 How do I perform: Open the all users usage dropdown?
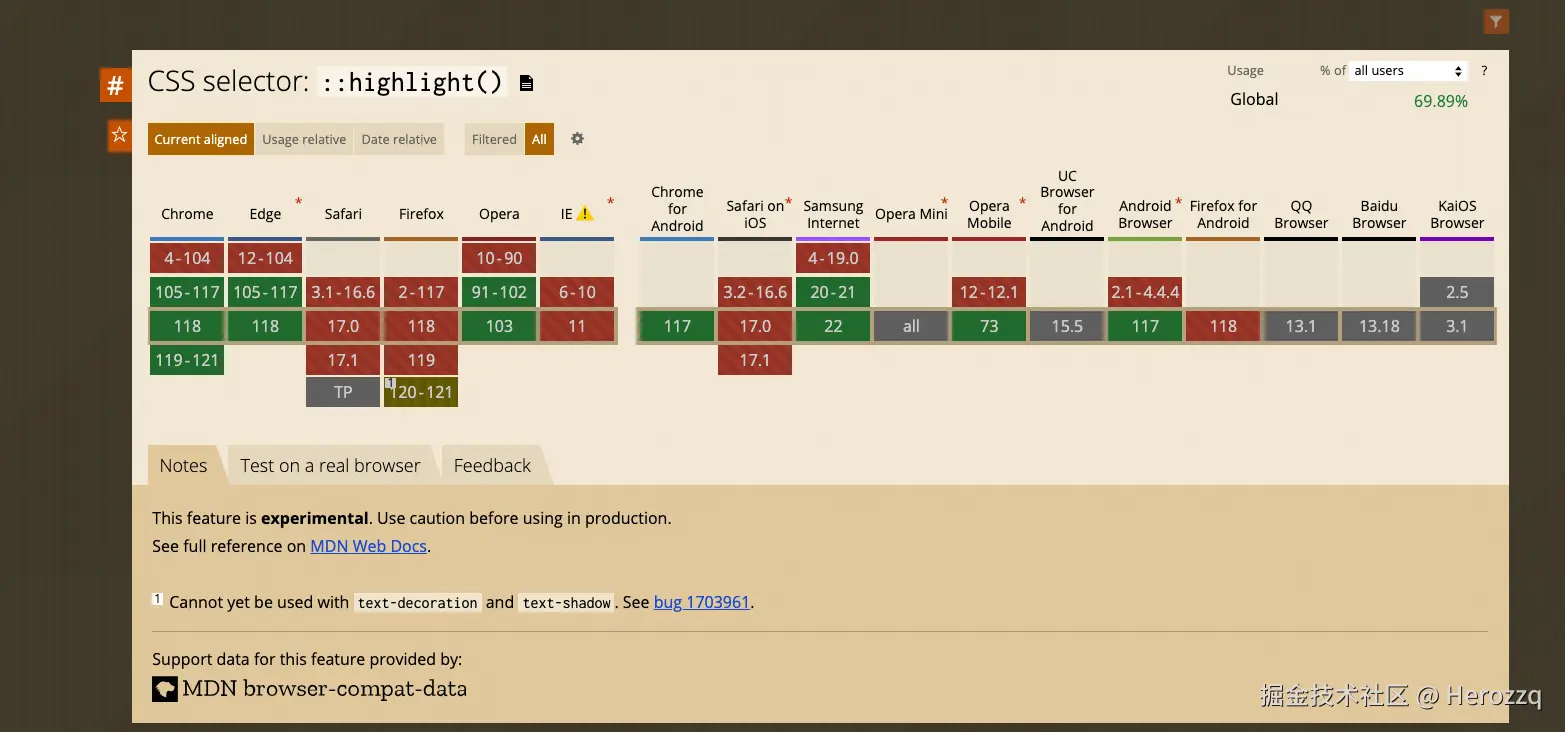pos(1409,71)
